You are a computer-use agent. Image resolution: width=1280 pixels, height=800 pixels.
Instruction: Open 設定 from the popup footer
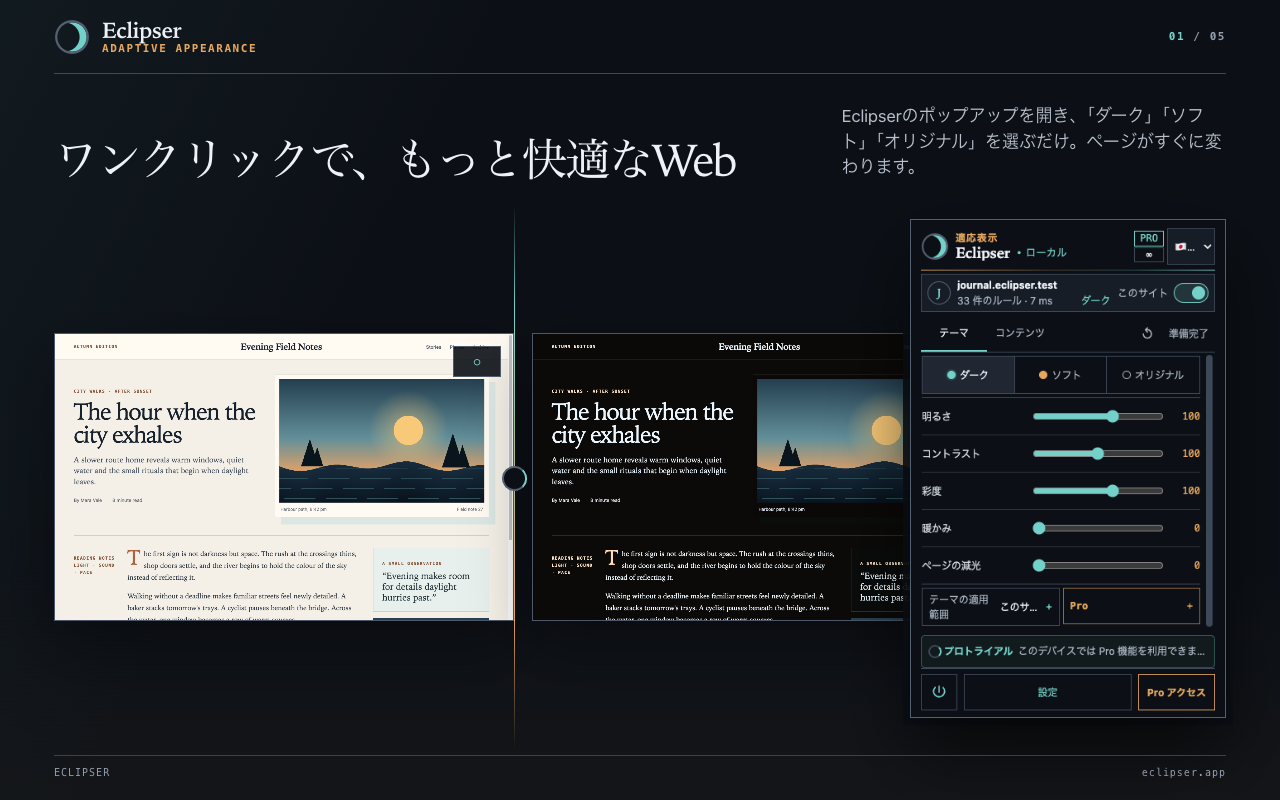[x=1047, y=692]
